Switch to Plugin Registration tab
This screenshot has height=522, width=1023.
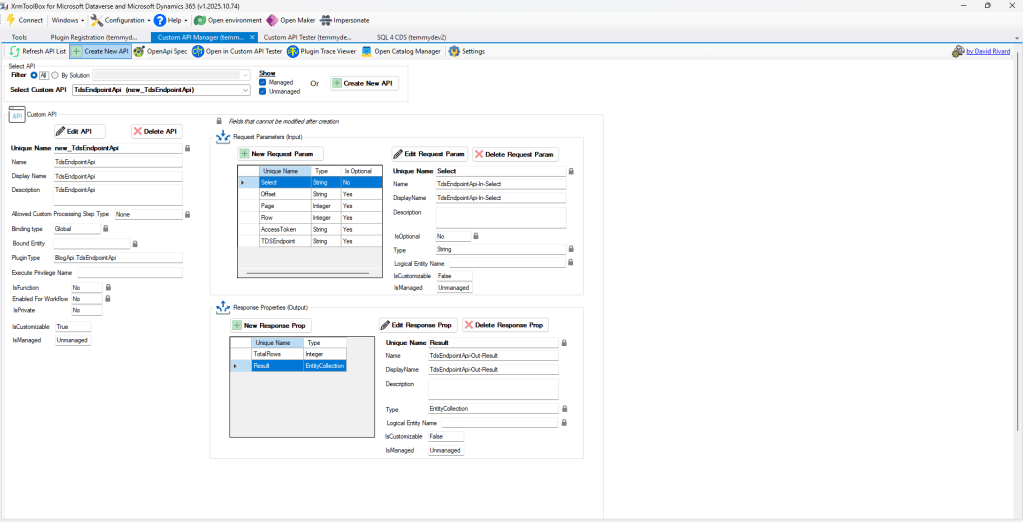(94, 37)
